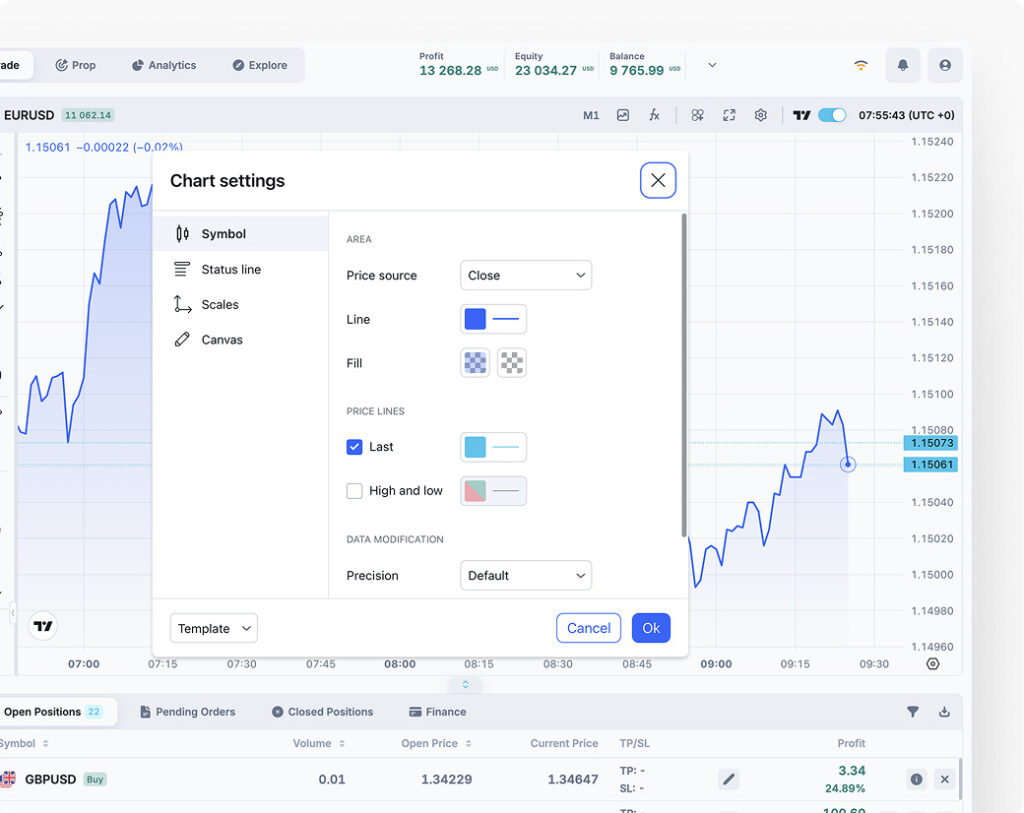Image resolution: width=1024 pixels, height=813 pixels.
Task: Close the Chart settings dialog
Action: click(658, 180)
